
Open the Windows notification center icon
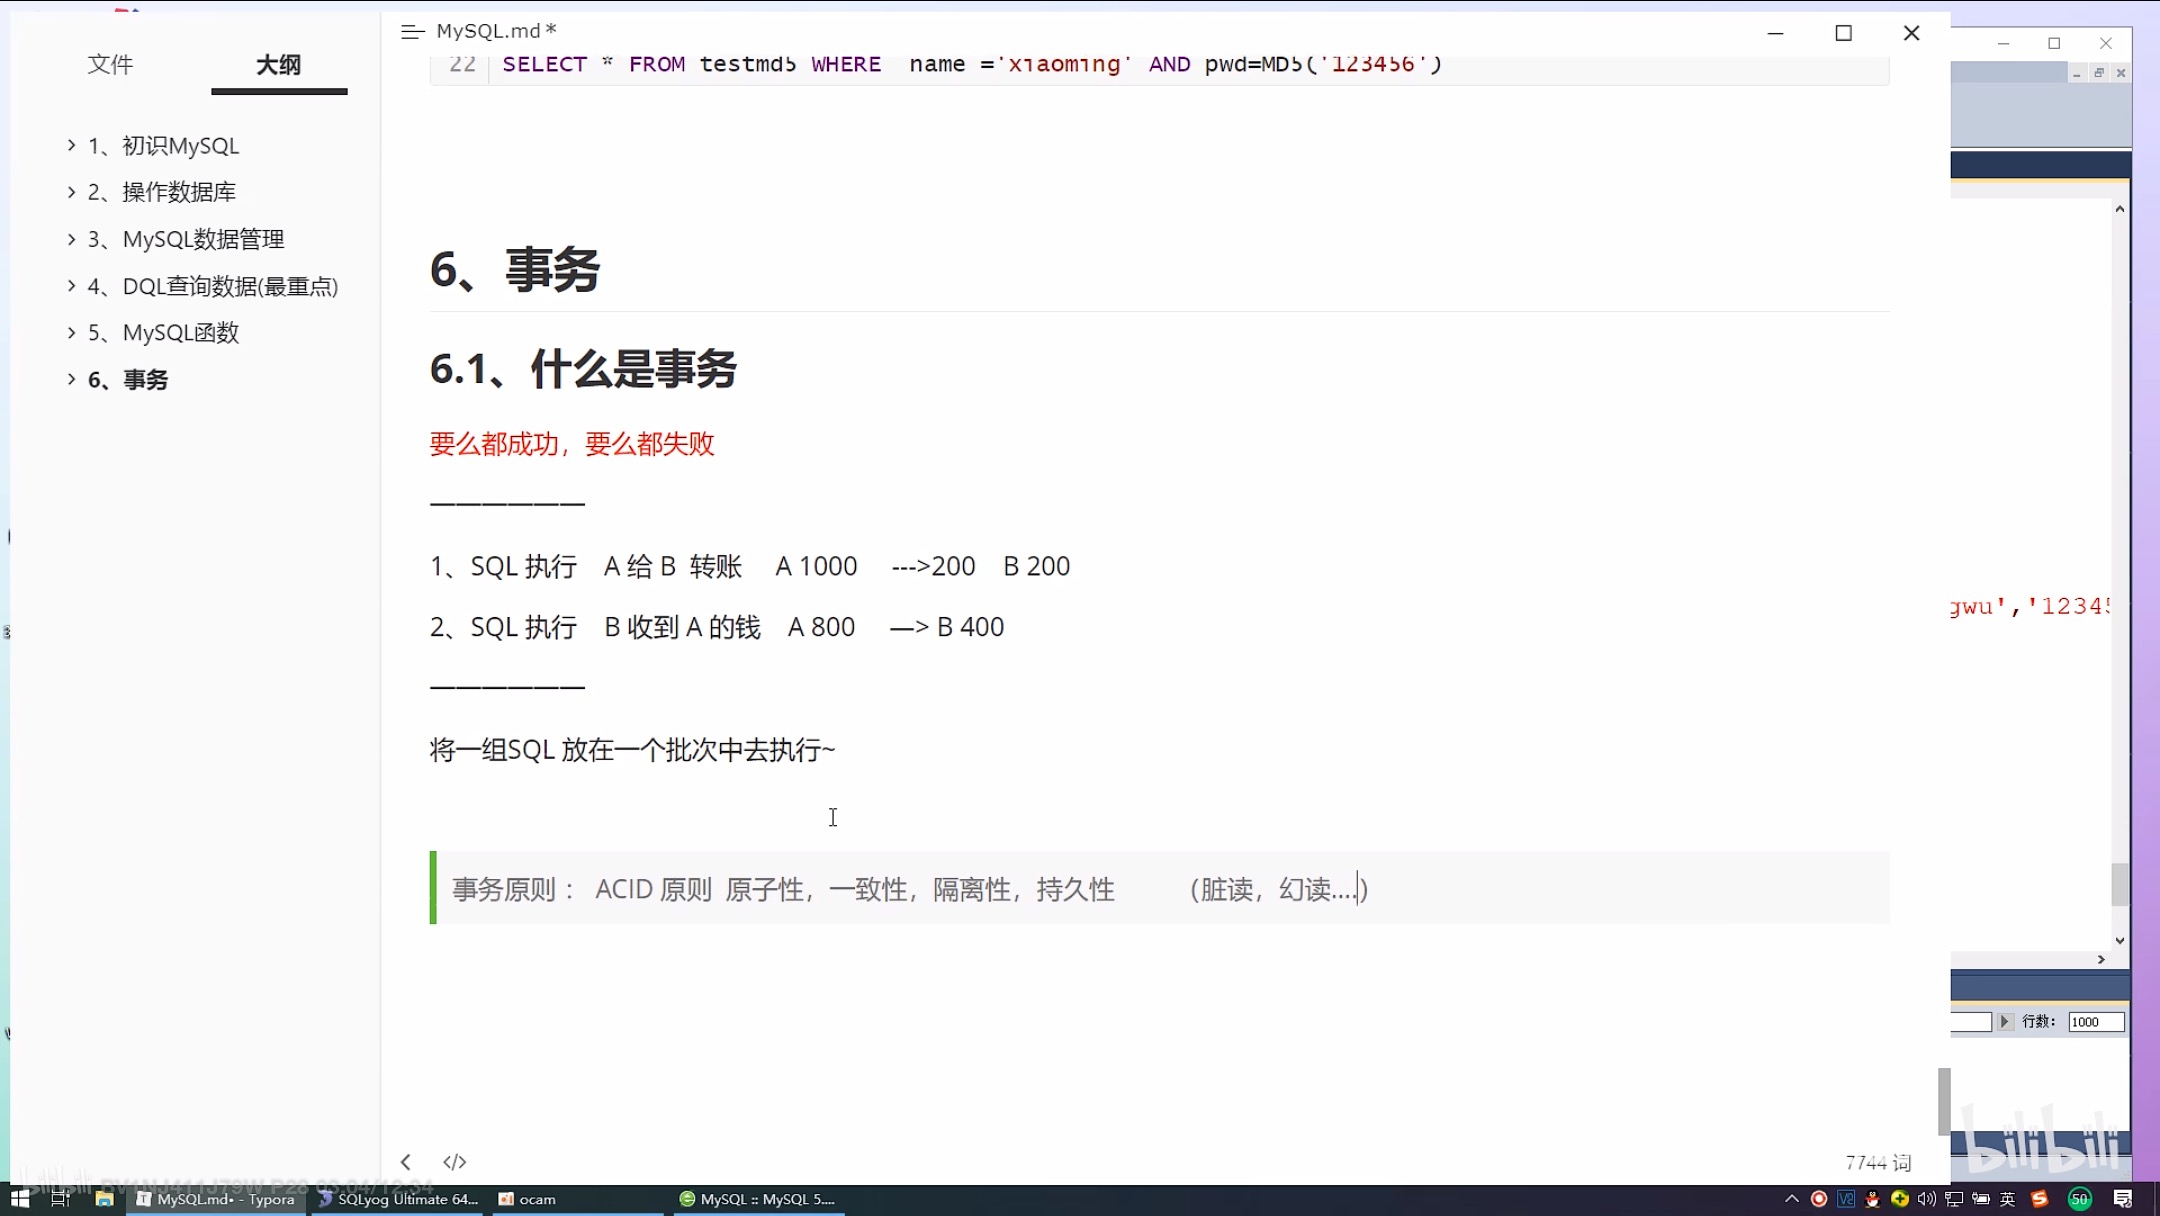click(2123, 1199)
